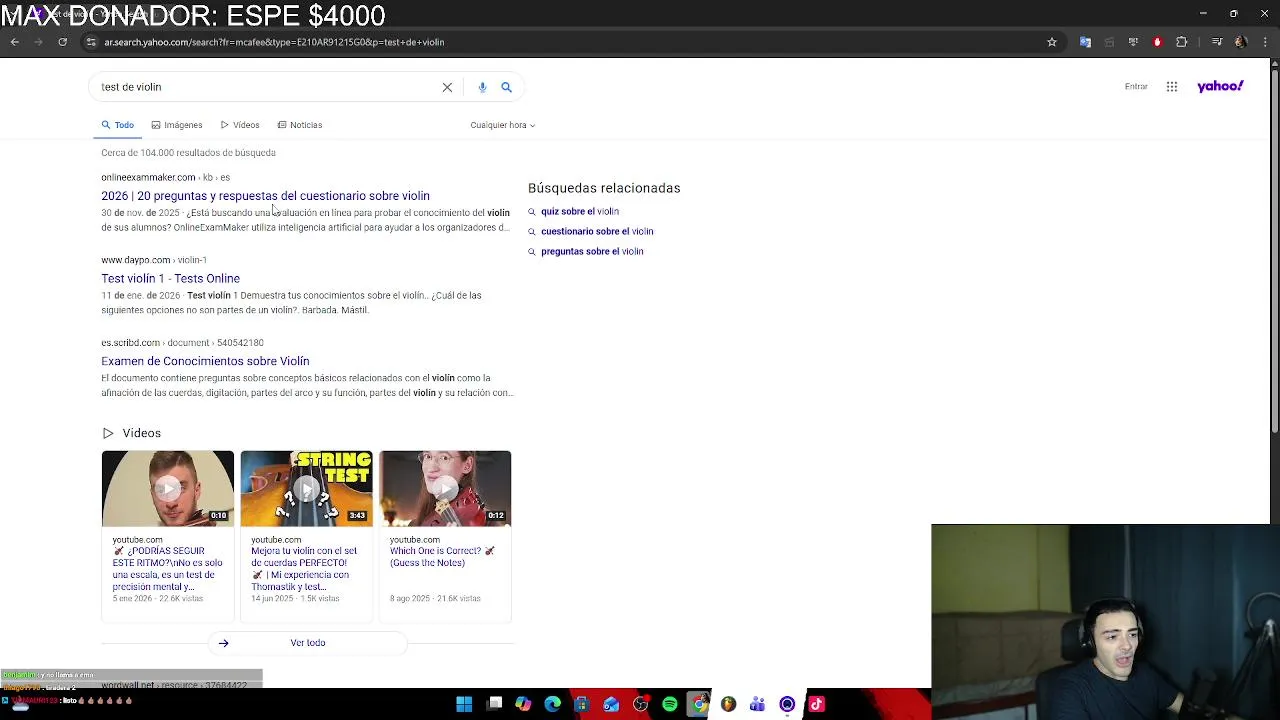
Task: Submit search with the magnifying glass icon
Action: [506, 87]
